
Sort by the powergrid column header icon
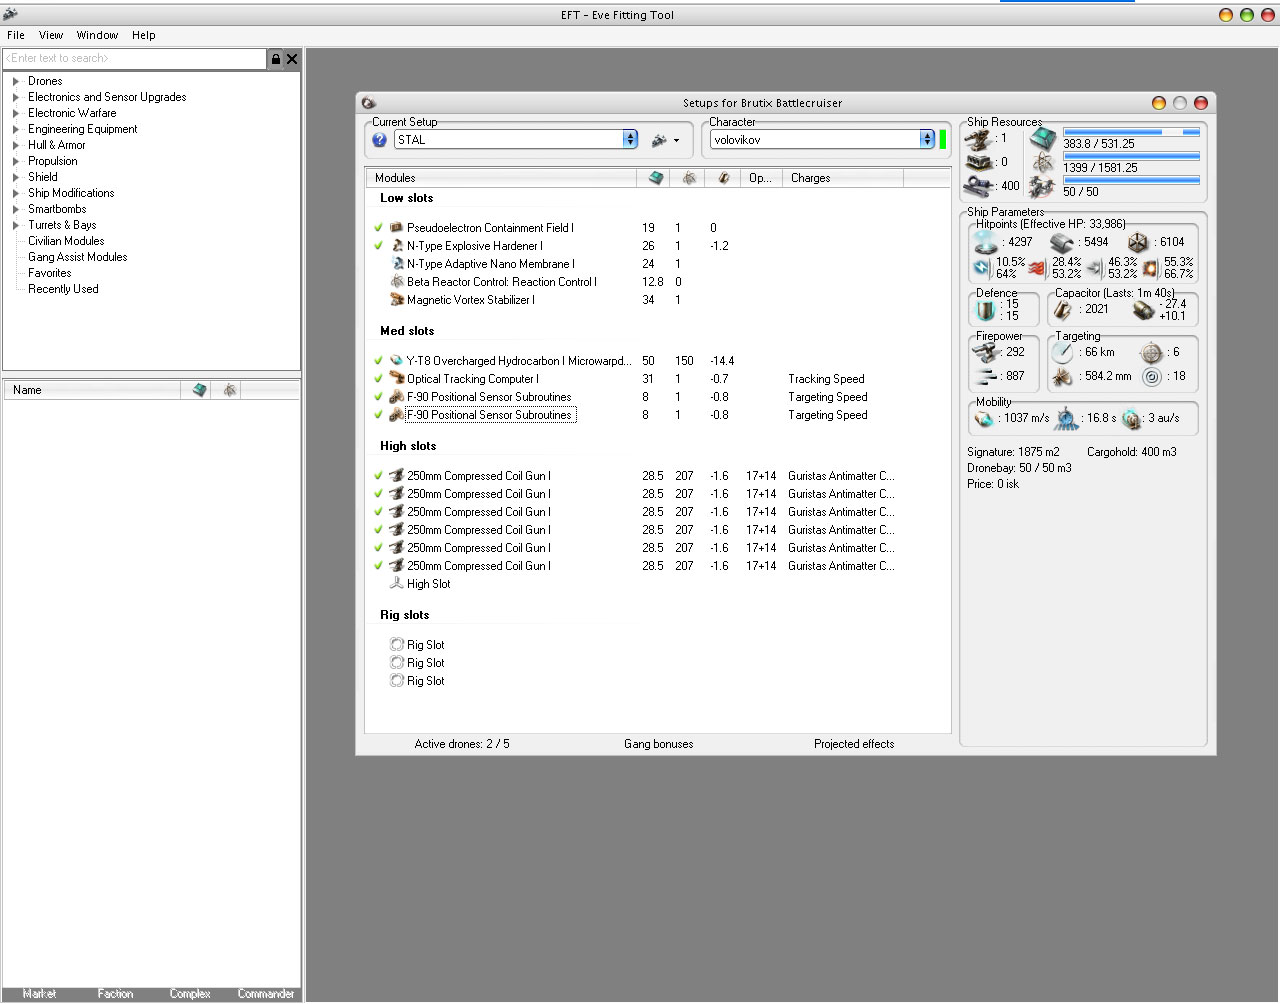coord(689,178)
